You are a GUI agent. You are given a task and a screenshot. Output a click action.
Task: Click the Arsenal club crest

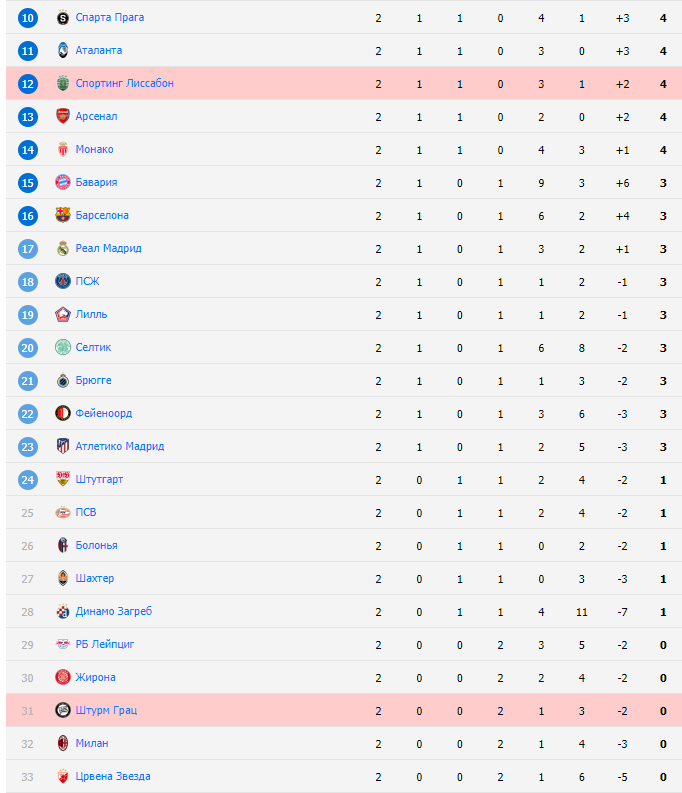[x=63, y=117]
